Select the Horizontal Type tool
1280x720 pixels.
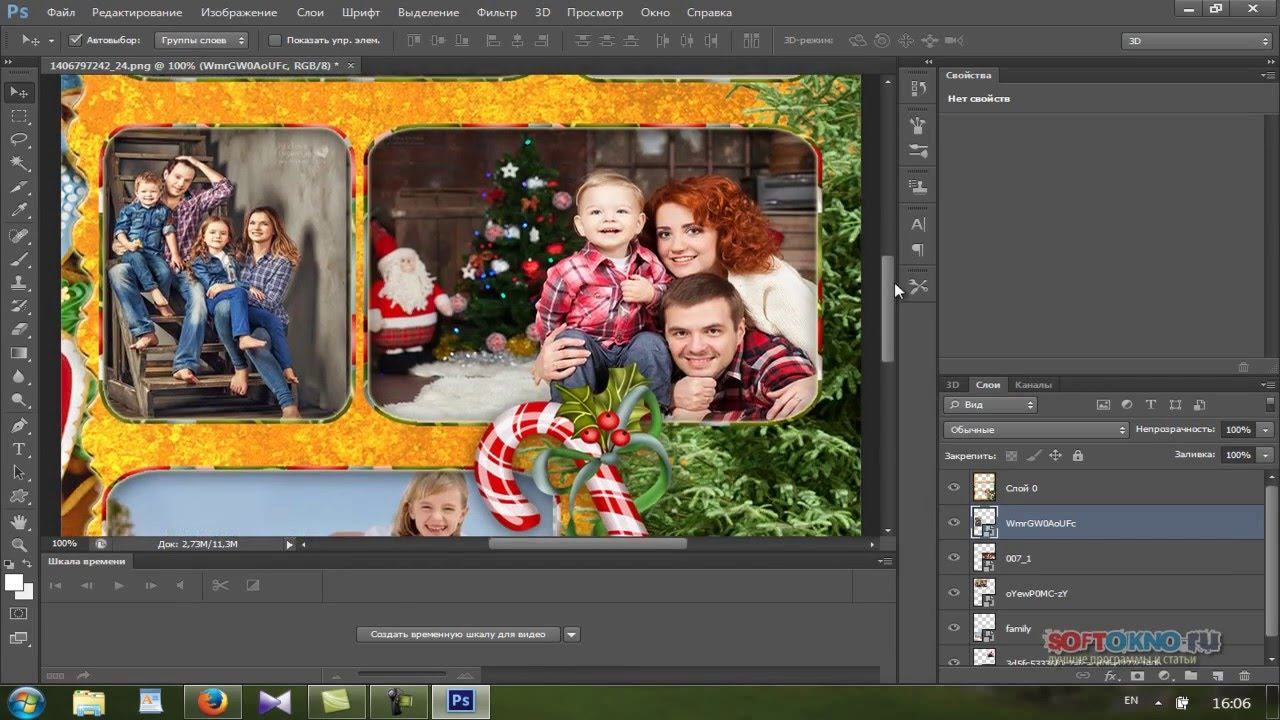click(x=19, y=449)
